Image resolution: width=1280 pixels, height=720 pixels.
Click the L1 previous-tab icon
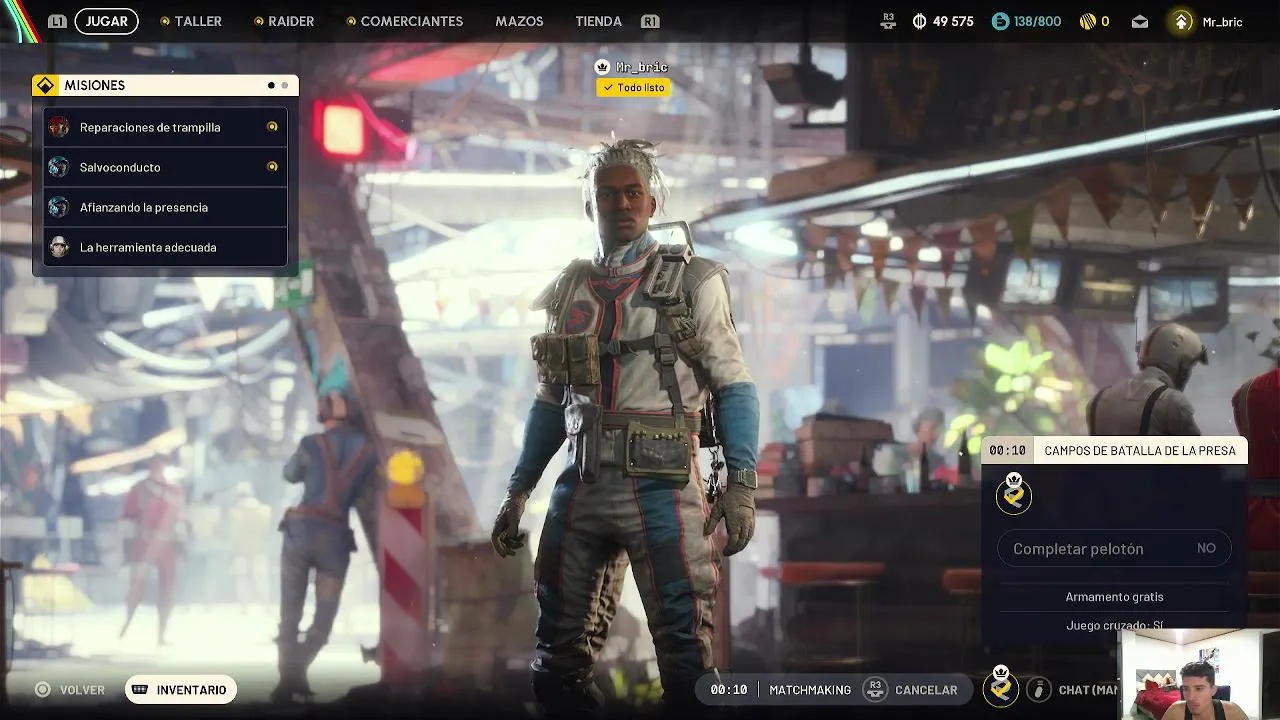point(57,21)
